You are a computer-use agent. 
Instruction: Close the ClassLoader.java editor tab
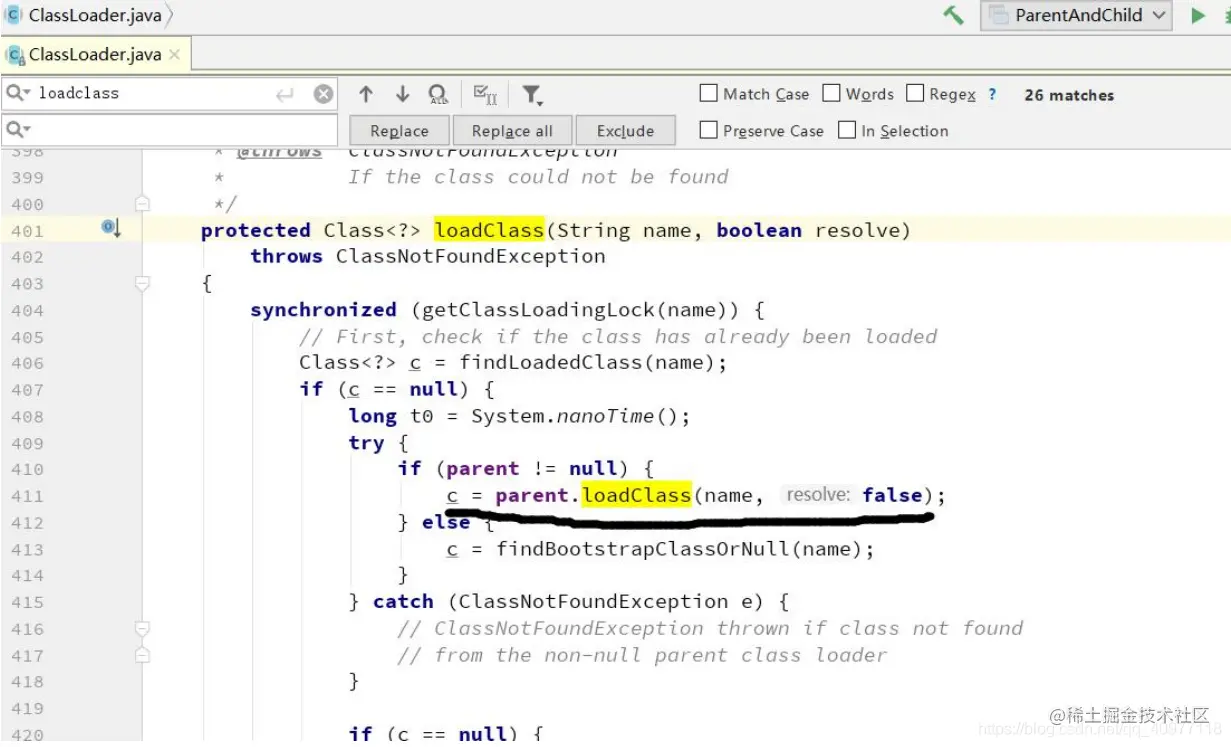[x=175, y=54]
